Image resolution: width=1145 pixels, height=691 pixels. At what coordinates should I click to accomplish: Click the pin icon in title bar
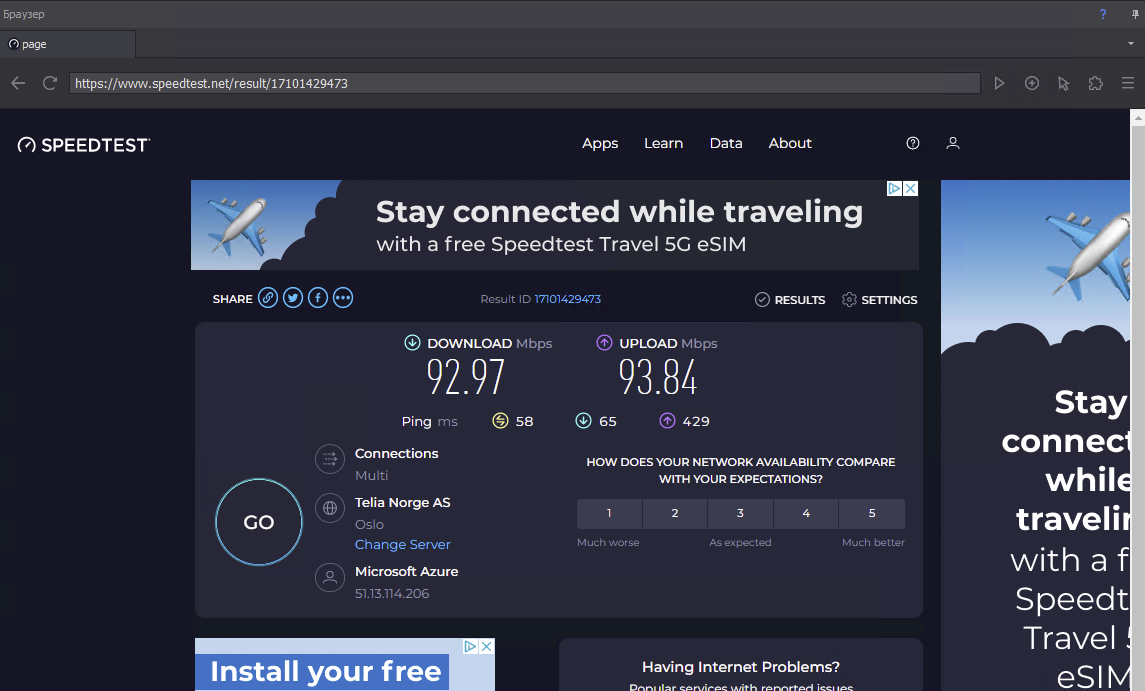click(x=1135, y=14)
